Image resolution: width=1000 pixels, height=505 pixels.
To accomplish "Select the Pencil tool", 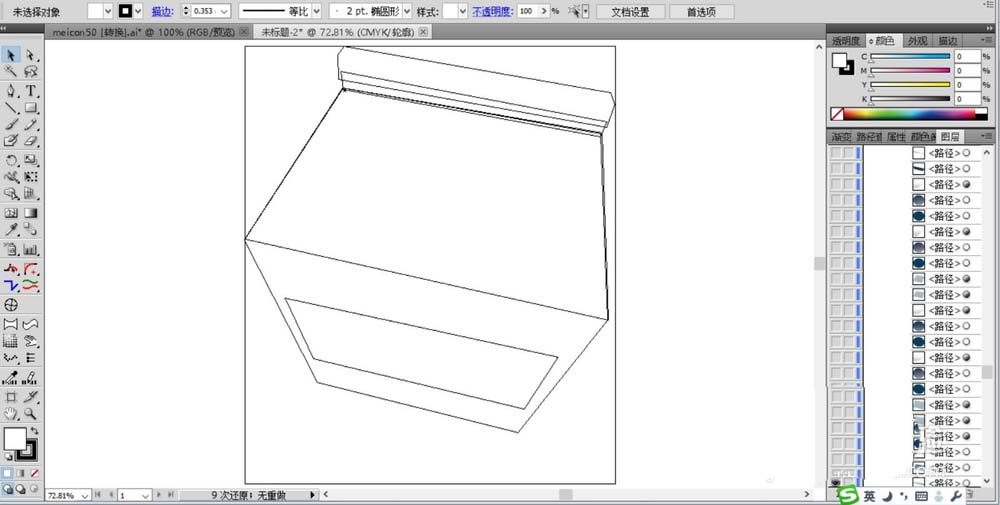I will coord(31,124).
